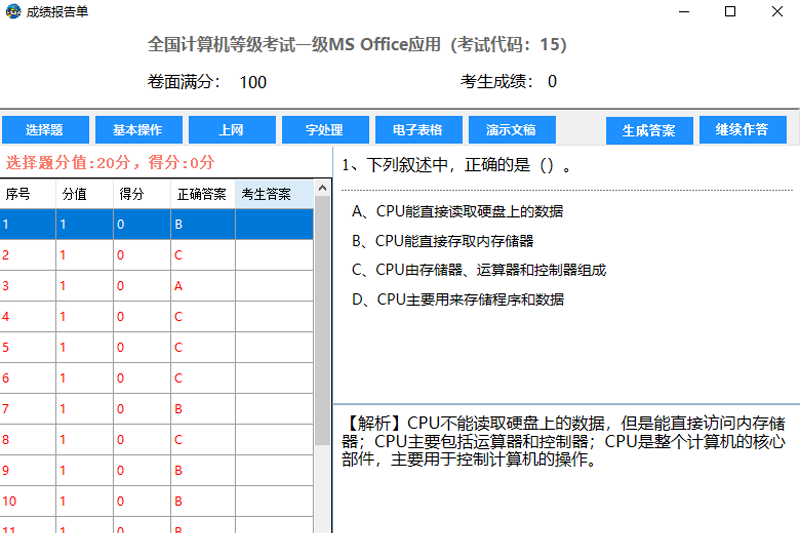
Task: Select question row 5 in table
Action: tap(157, 347)
